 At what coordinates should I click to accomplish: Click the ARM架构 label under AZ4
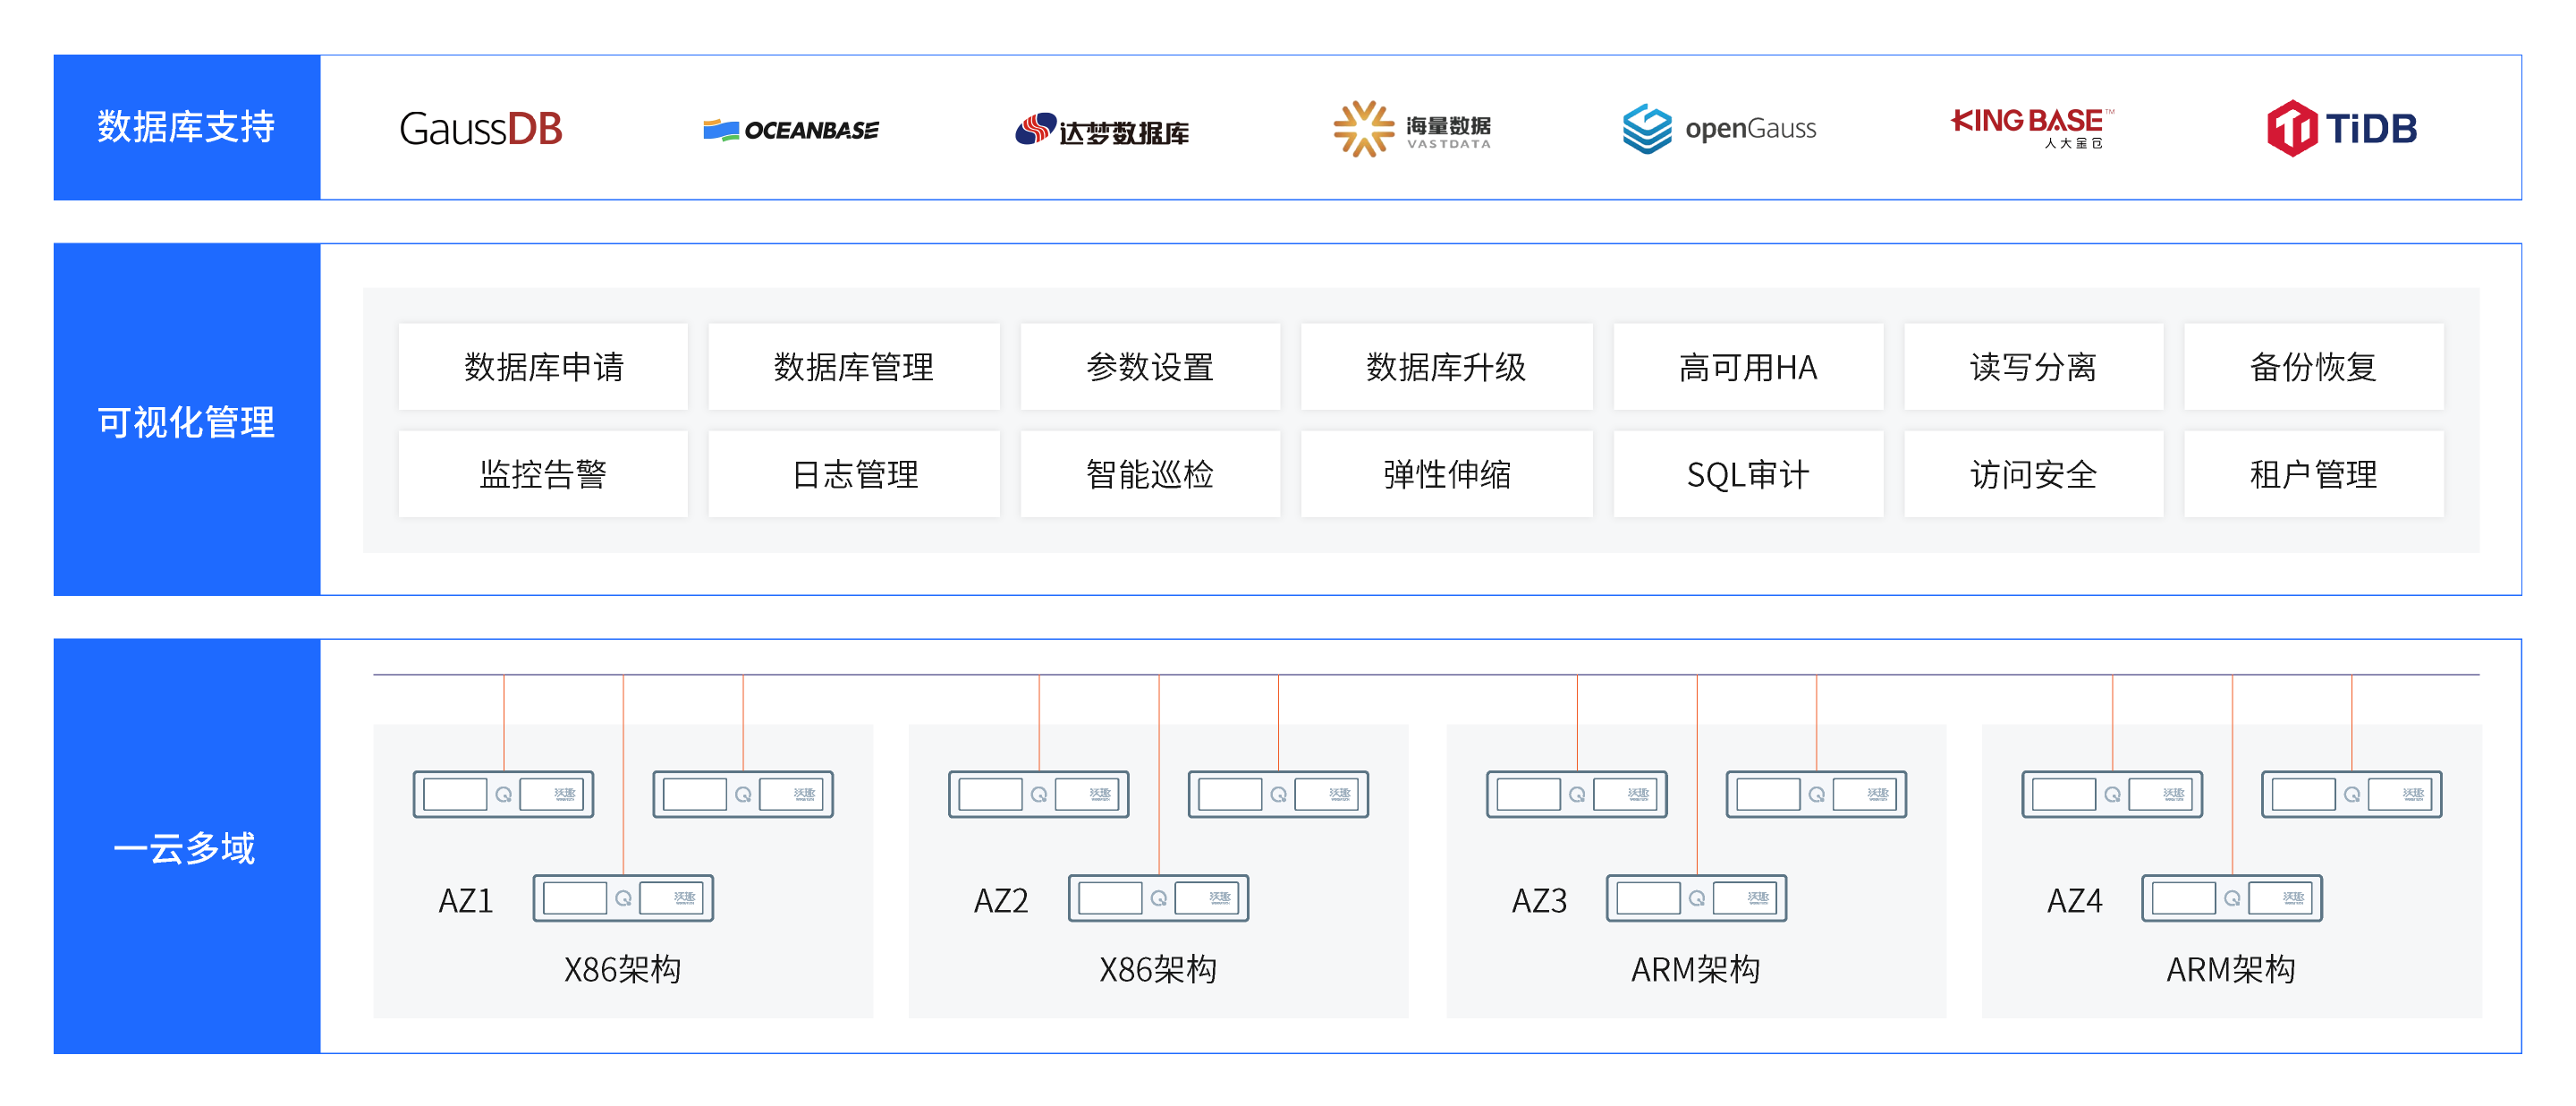click(x=2231, y=969)
